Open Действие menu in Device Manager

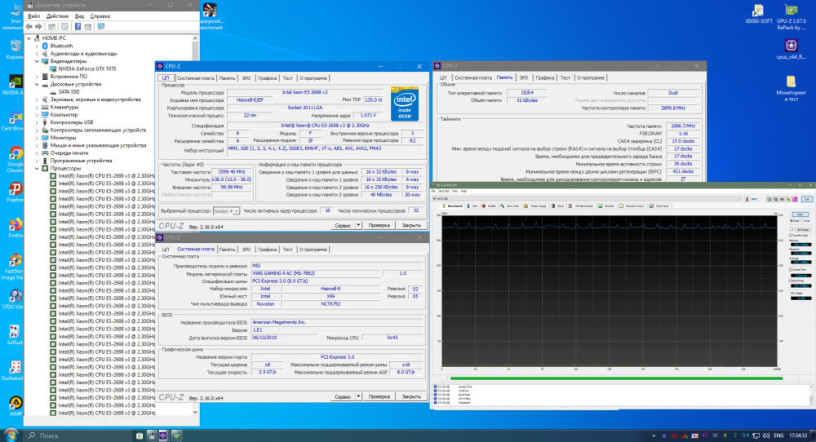tap(57, 16)
